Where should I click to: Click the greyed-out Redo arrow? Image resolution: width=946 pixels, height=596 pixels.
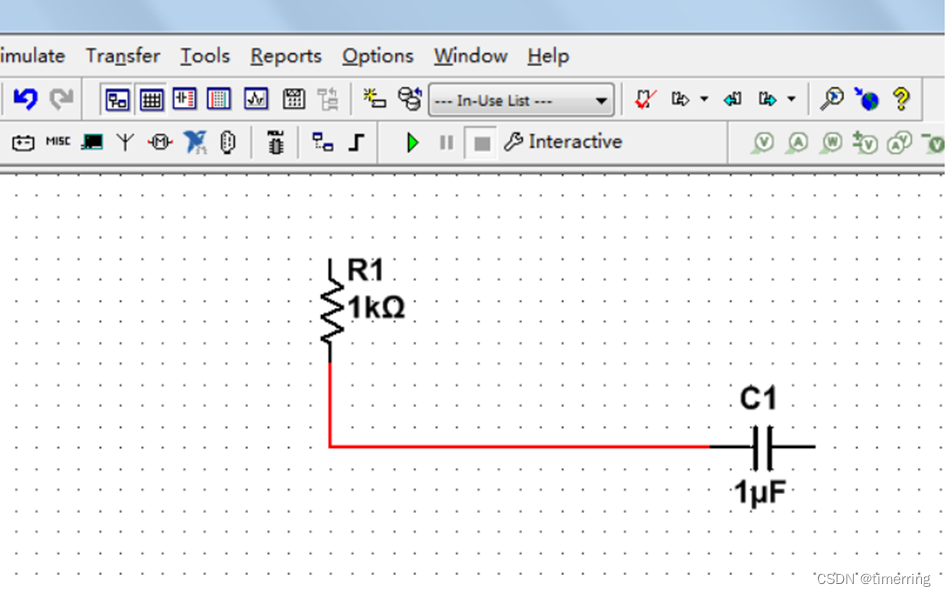[x=61, y=99]
